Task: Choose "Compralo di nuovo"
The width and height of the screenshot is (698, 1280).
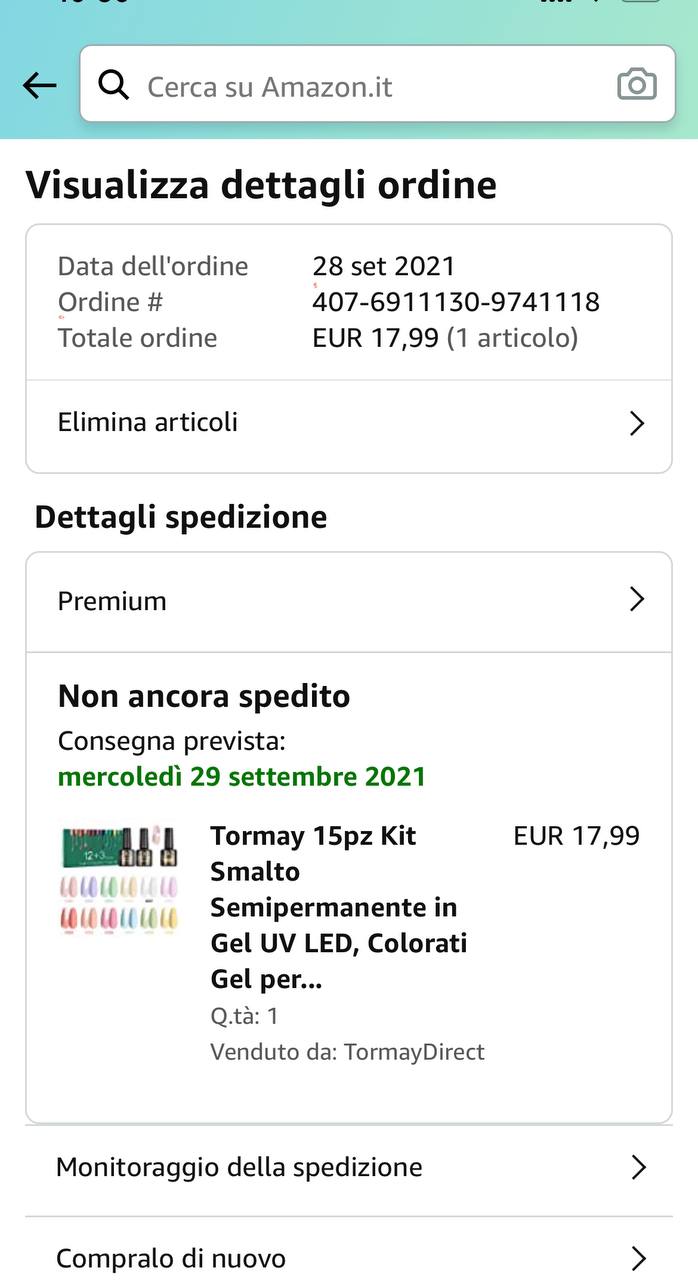Action: coord(171,1258)
